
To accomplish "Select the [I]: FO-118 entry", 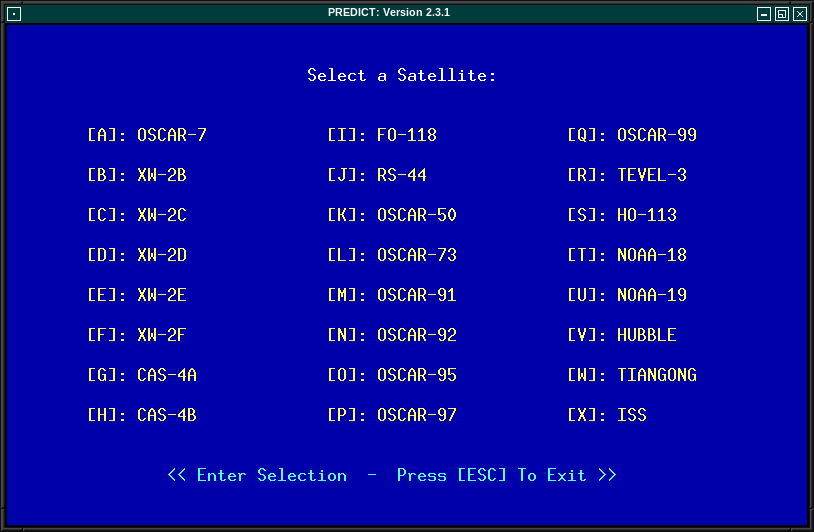I will click(382, 135).
